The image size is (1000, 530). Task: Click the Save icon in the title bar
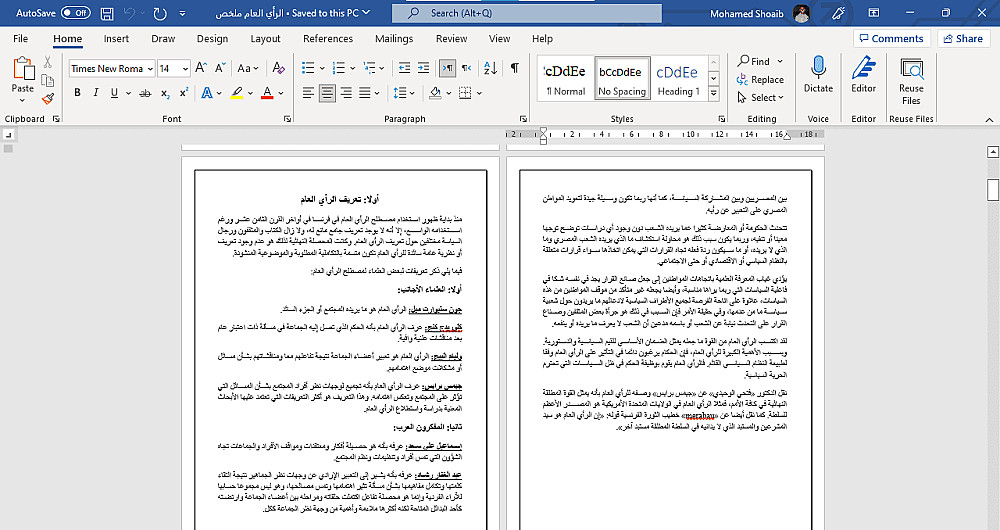(107, 13)
